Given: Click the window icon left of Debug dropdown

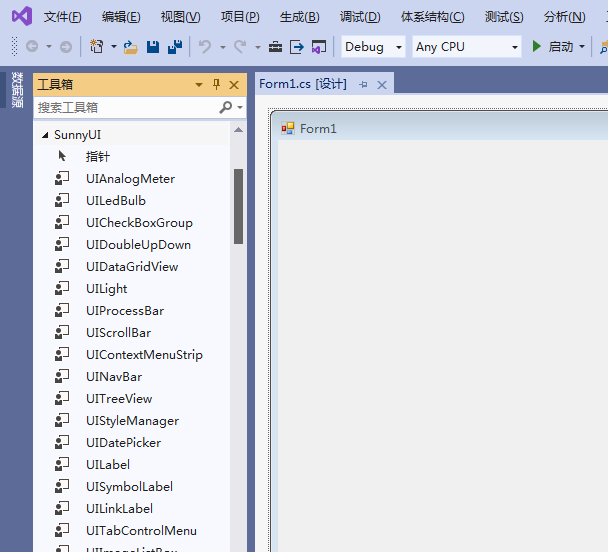Looking at the screenshot, I should click(x=319, y=47).
